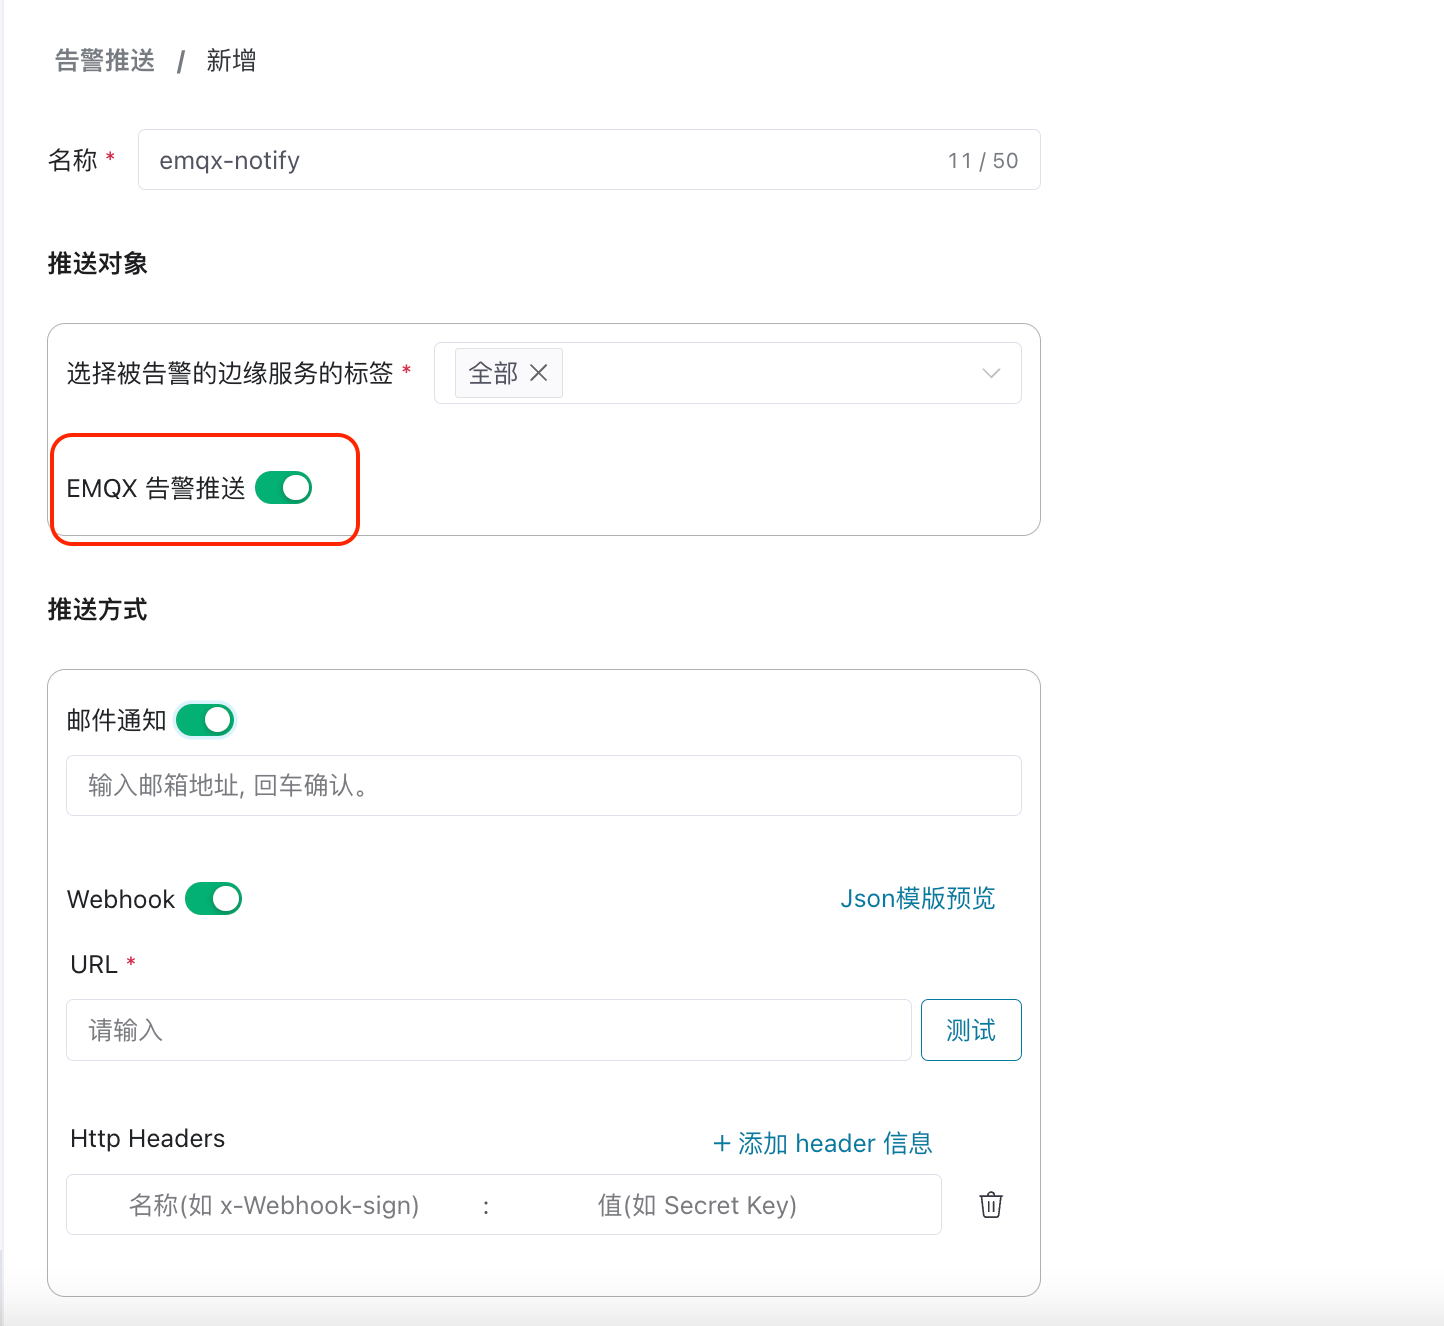
Task: Click the Webhook URL input field
Action: [x=488, y=1030]
